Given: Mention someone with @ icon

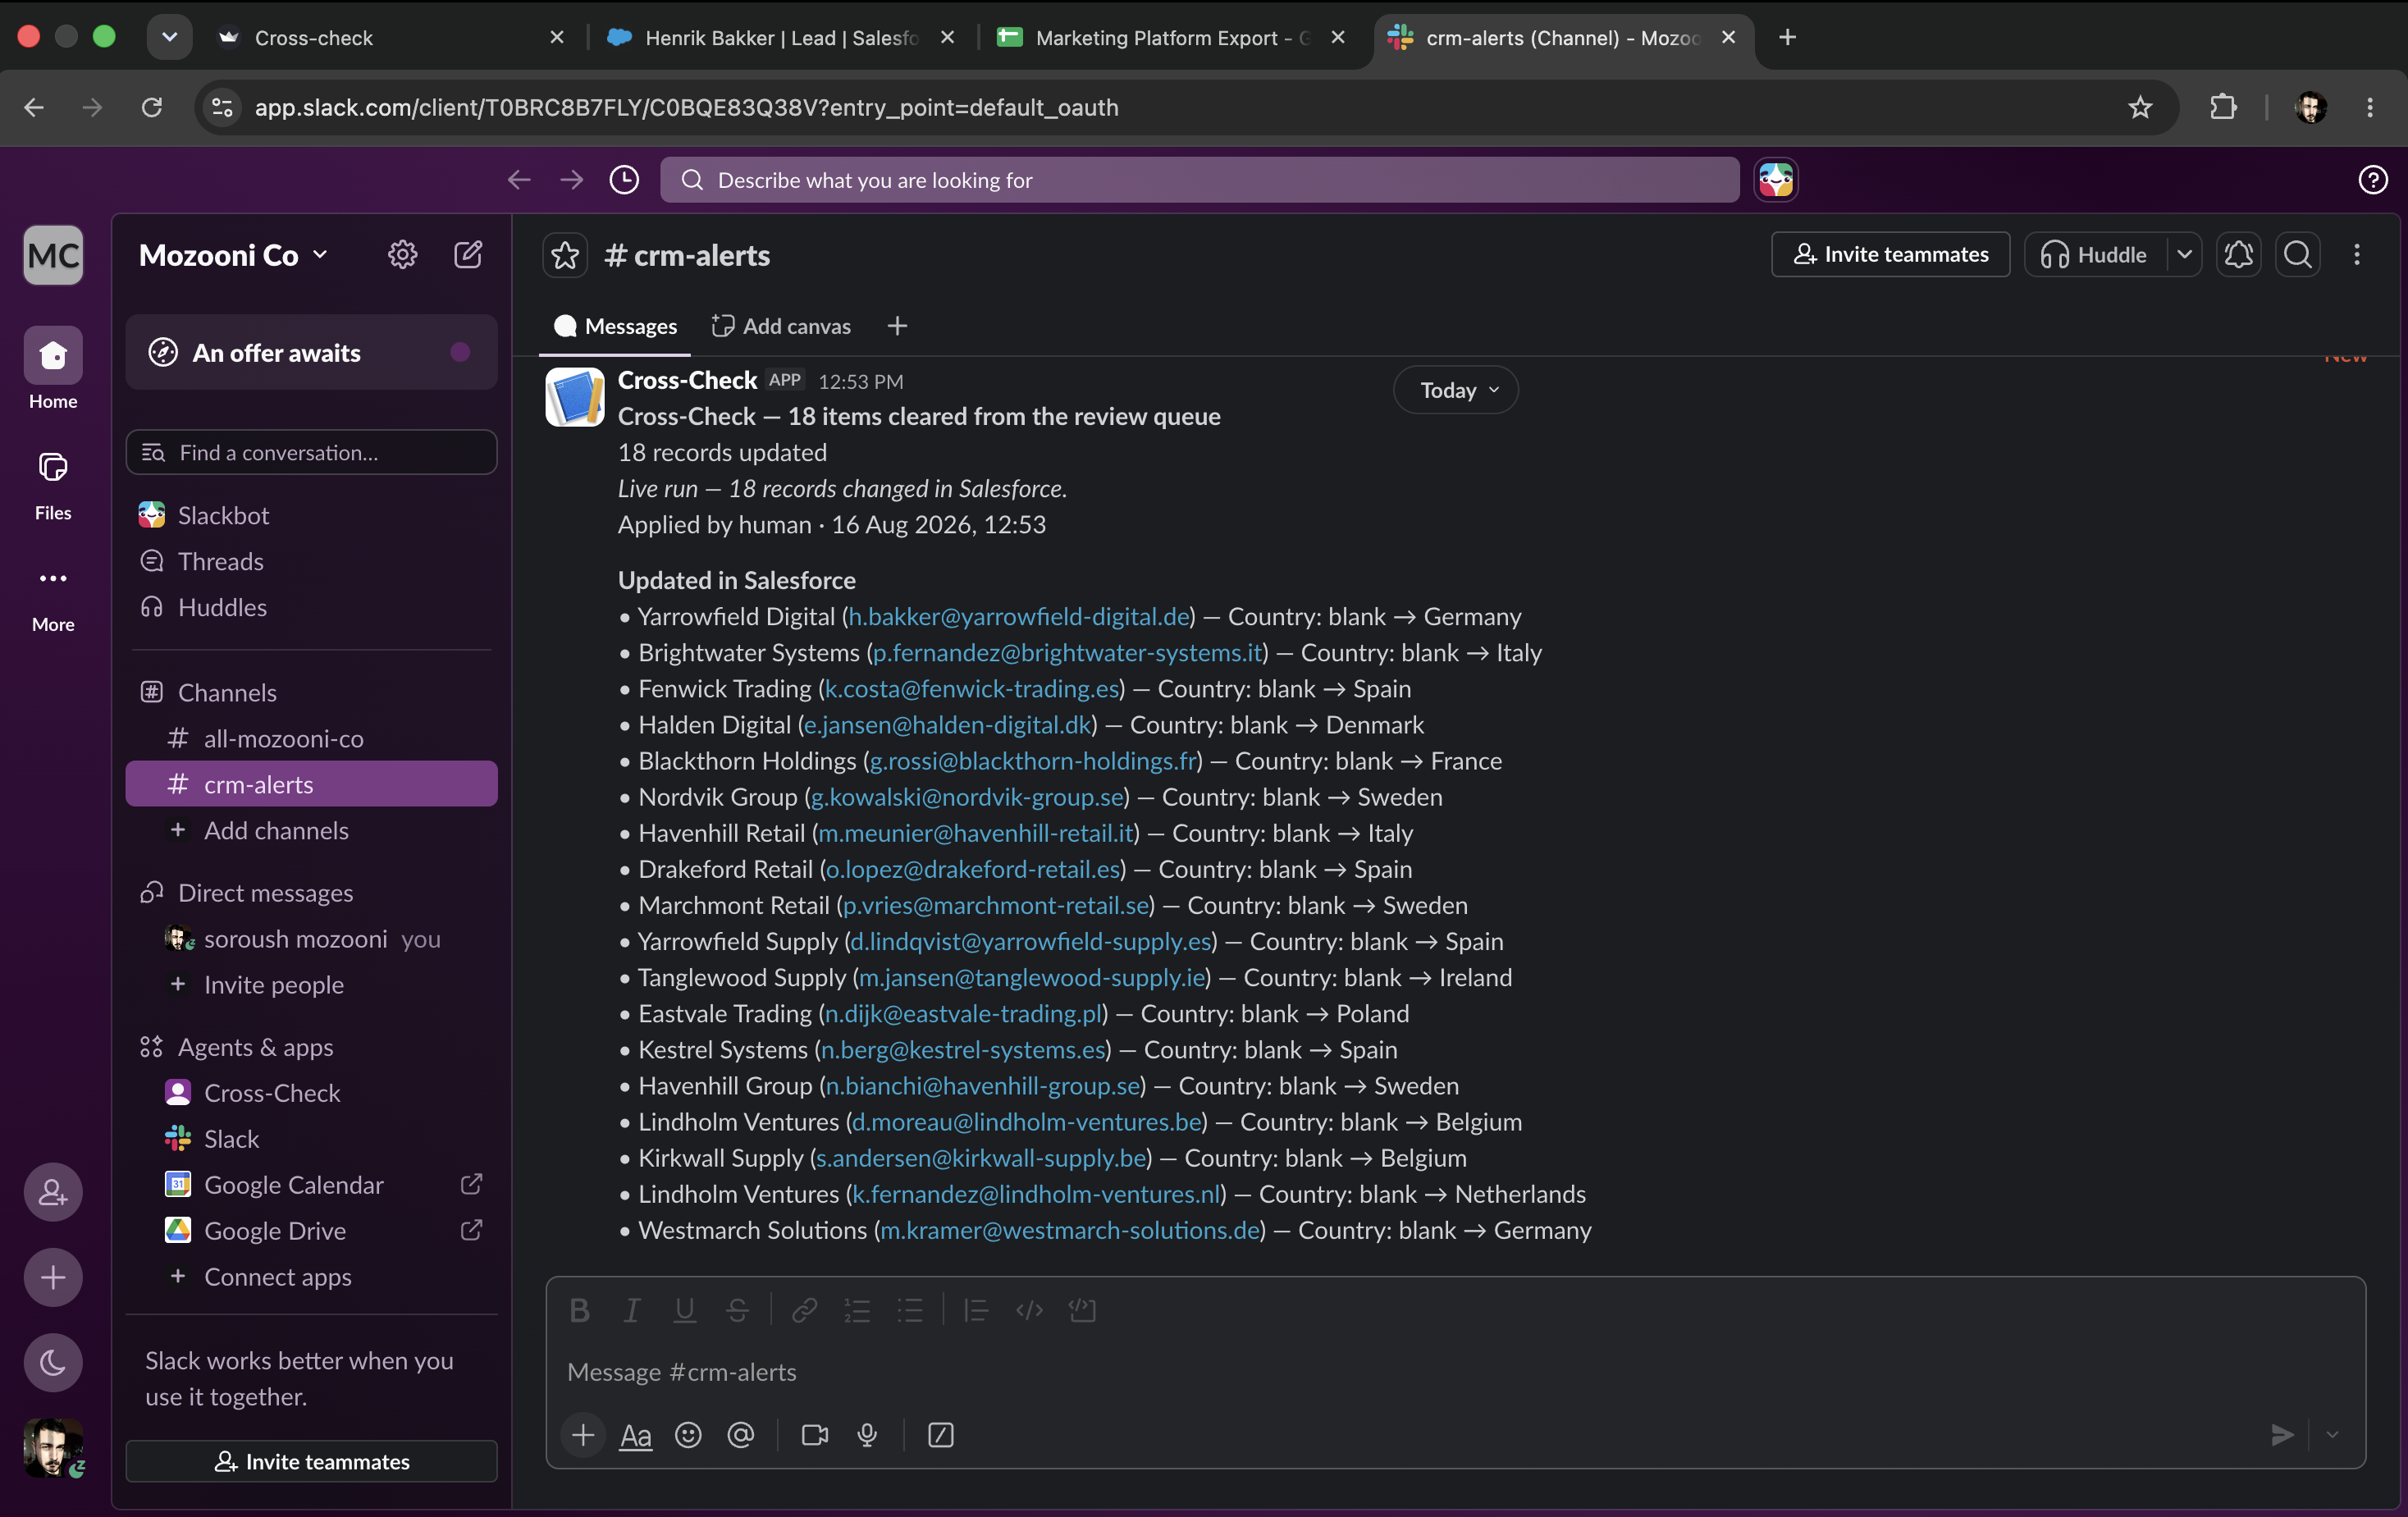Looking at the screenshot, I should (x=740, y=1435).
